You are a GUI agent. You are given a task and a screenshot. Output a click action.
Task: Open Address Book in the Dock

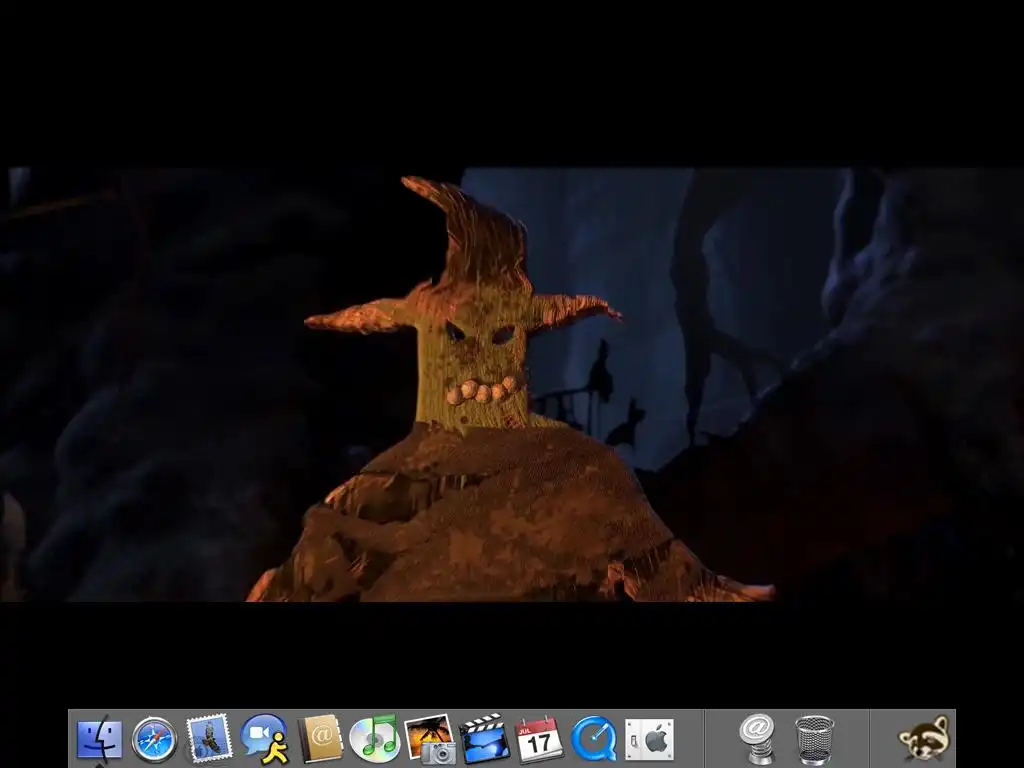(x=320, y=739)
